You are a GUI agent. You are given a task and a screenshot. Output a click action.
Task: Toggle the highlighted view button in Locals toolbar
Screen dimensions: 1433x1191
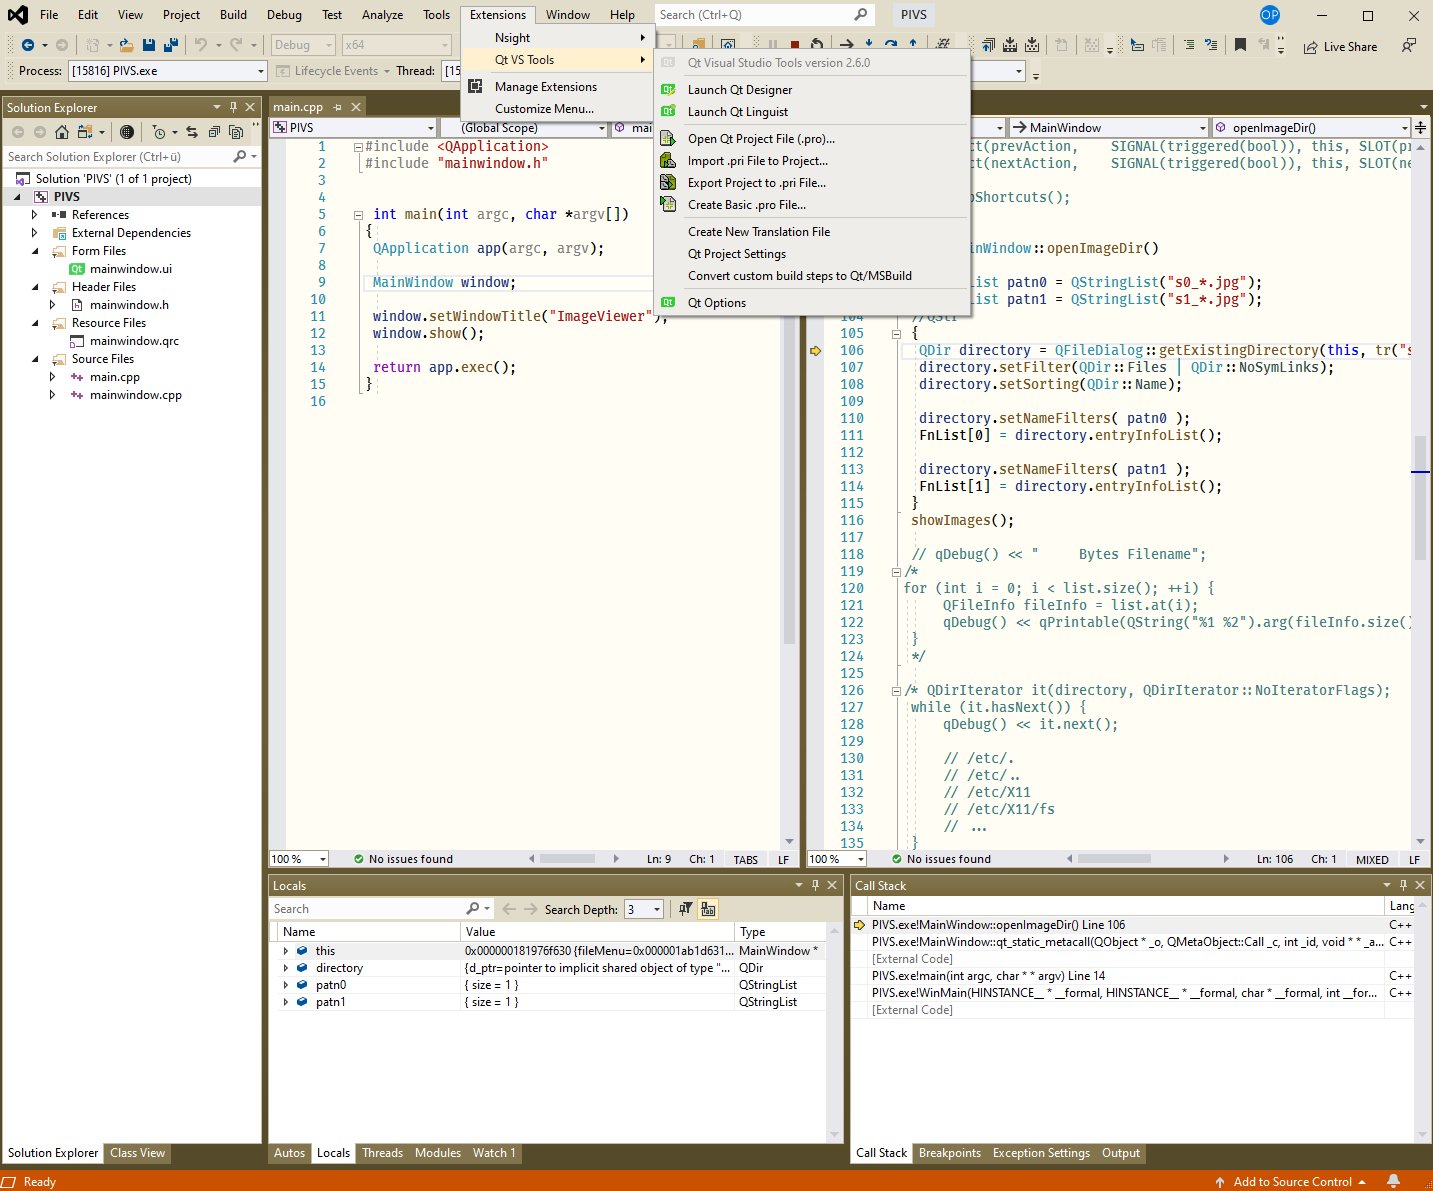tap(708, 909)
